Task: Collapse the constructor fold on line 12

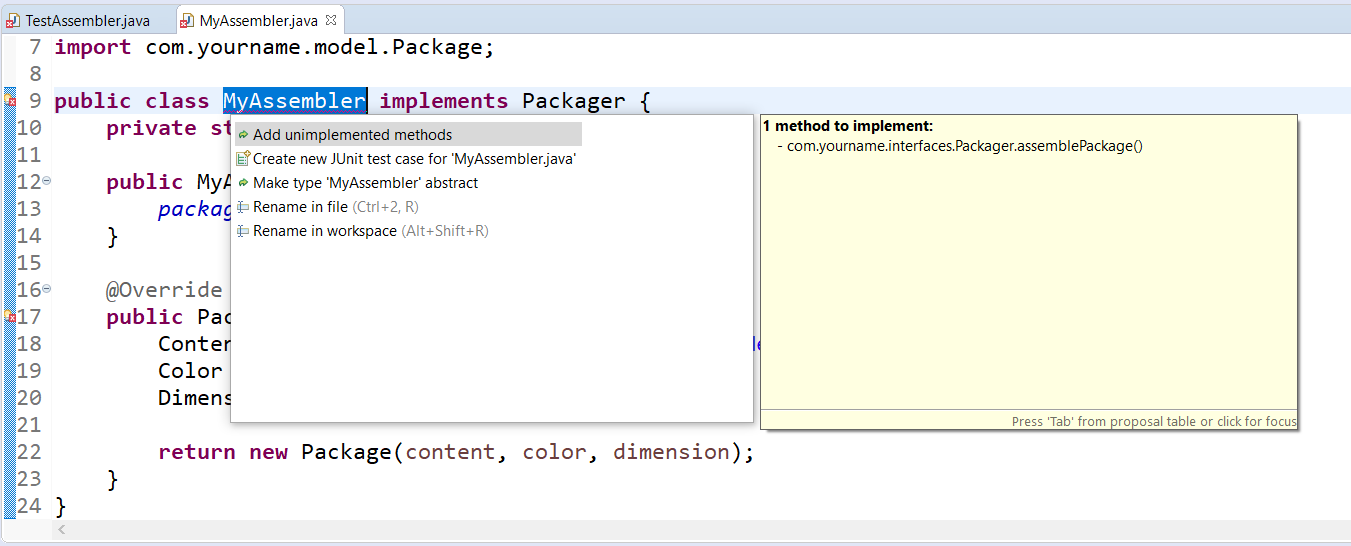Action: coord(47,181)
